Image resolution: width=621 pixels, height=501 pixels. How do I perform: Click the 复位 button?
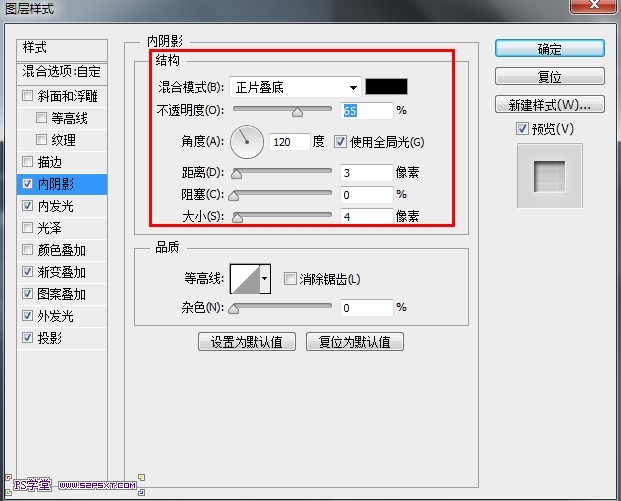(549, 76)
